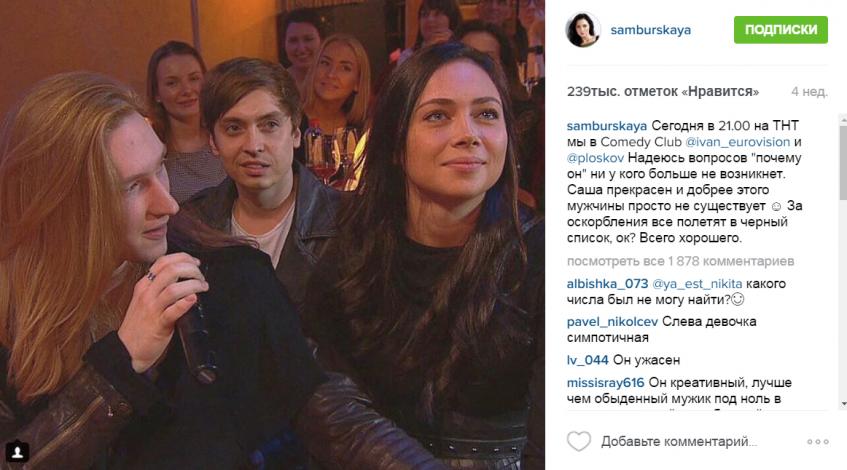Screen dimensions: 847x470
Task: Open the @ya_est_nikita mention
Action: pos(697,284)
